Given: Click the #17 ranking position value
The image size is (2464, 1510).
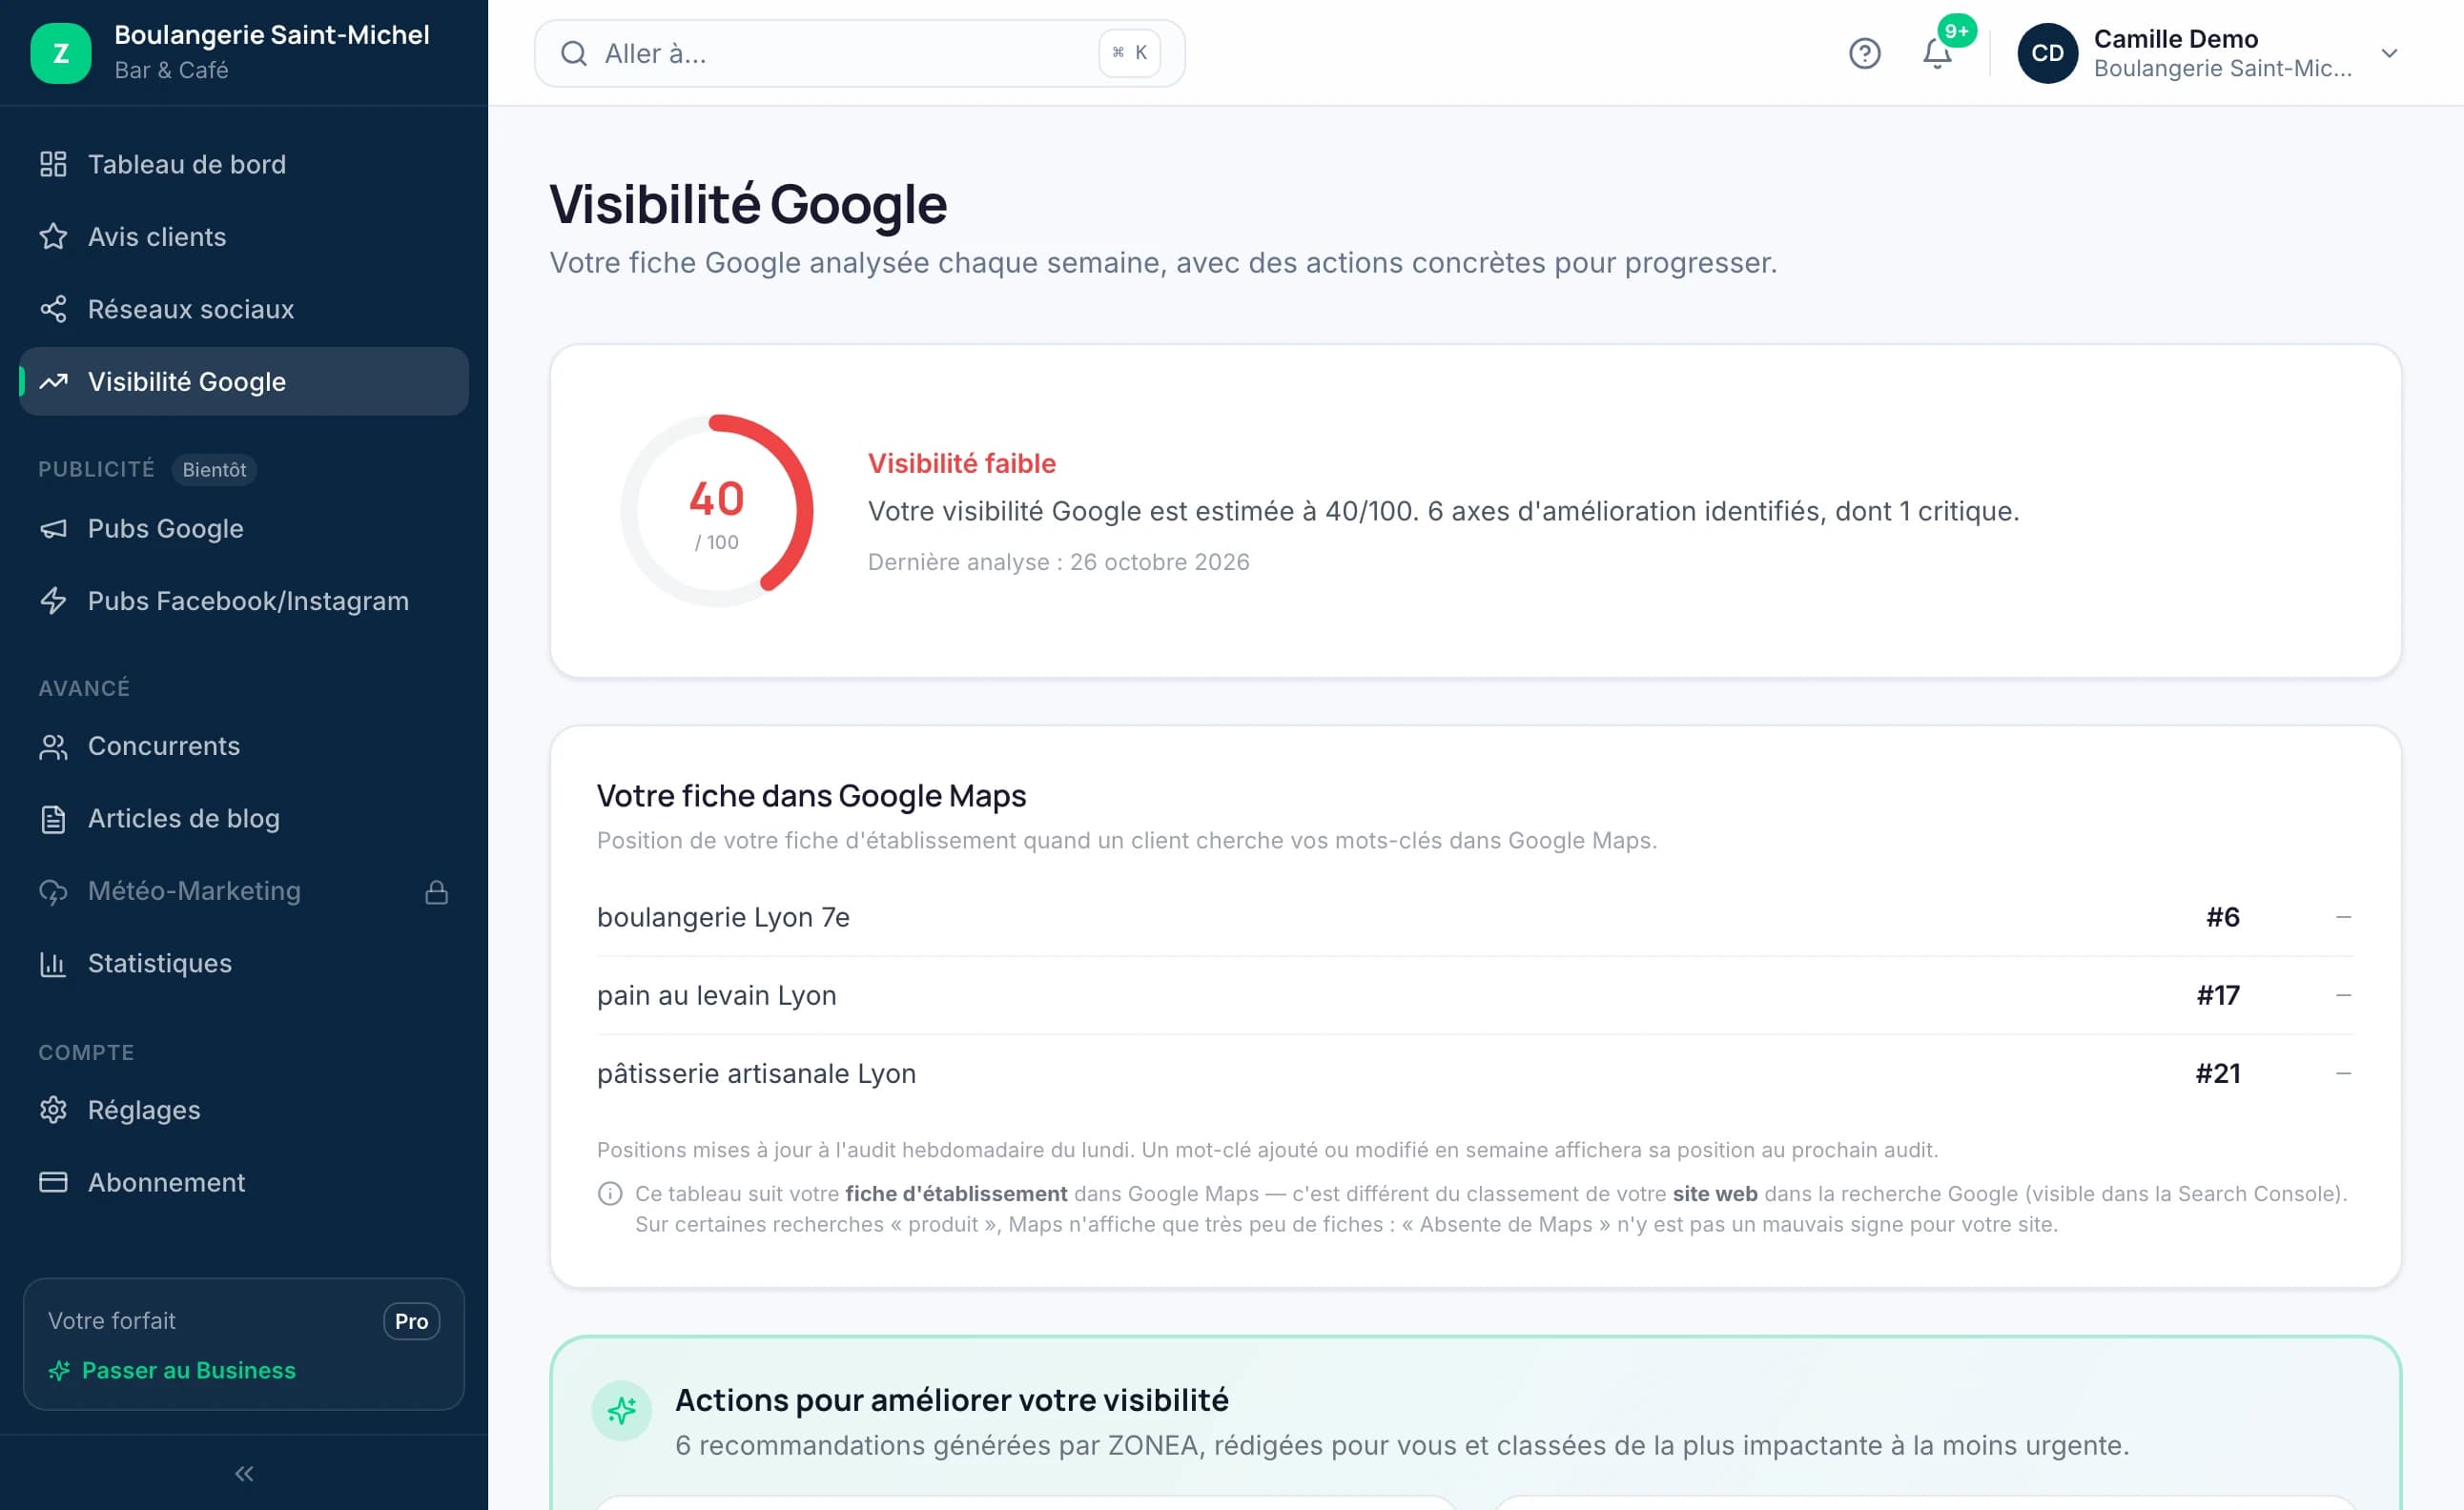Looking at the screenshot, I should pyautogui.click(x=2218, y=996).
